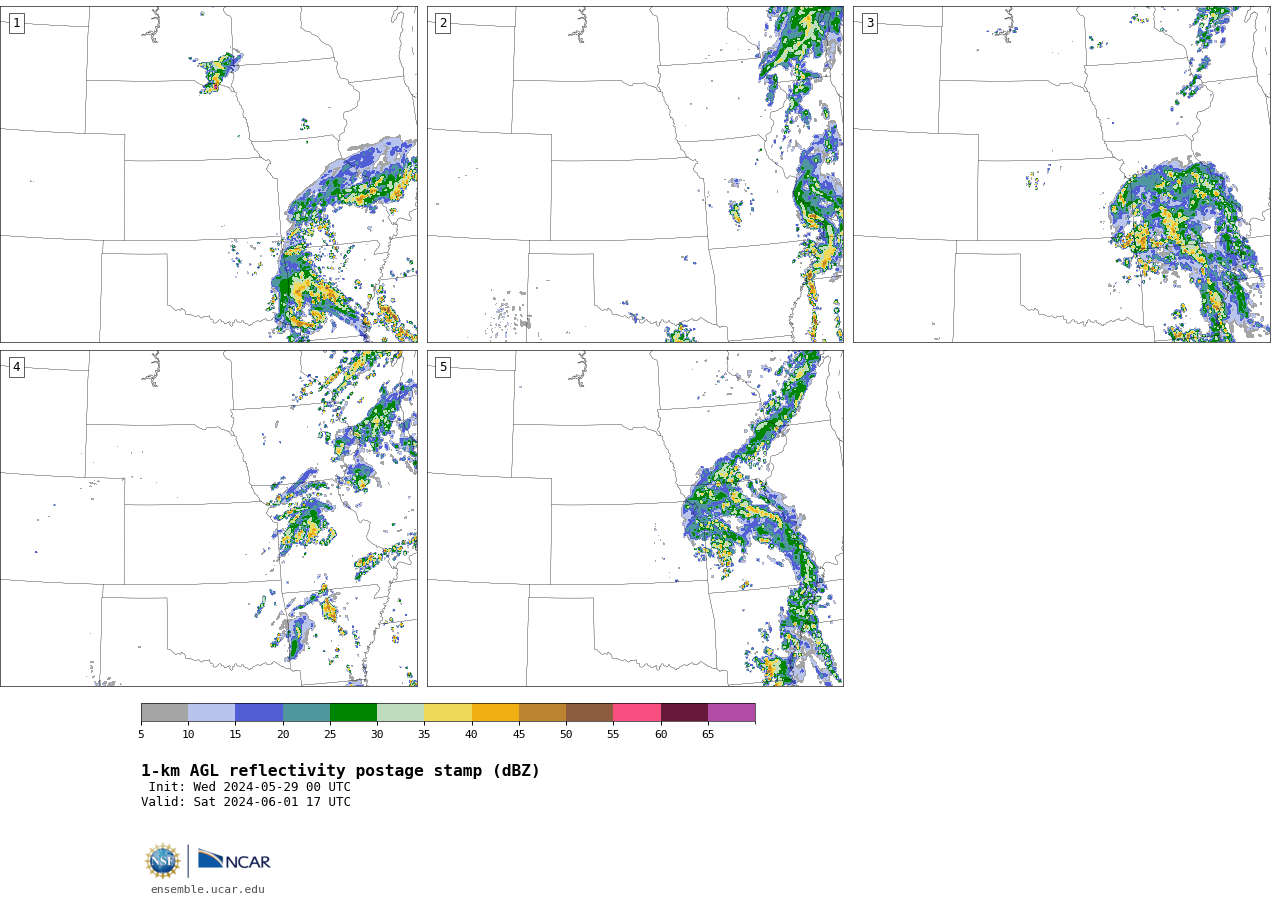Click the pale green 30-35 dBZ swatch

click(x=401, y=713)
